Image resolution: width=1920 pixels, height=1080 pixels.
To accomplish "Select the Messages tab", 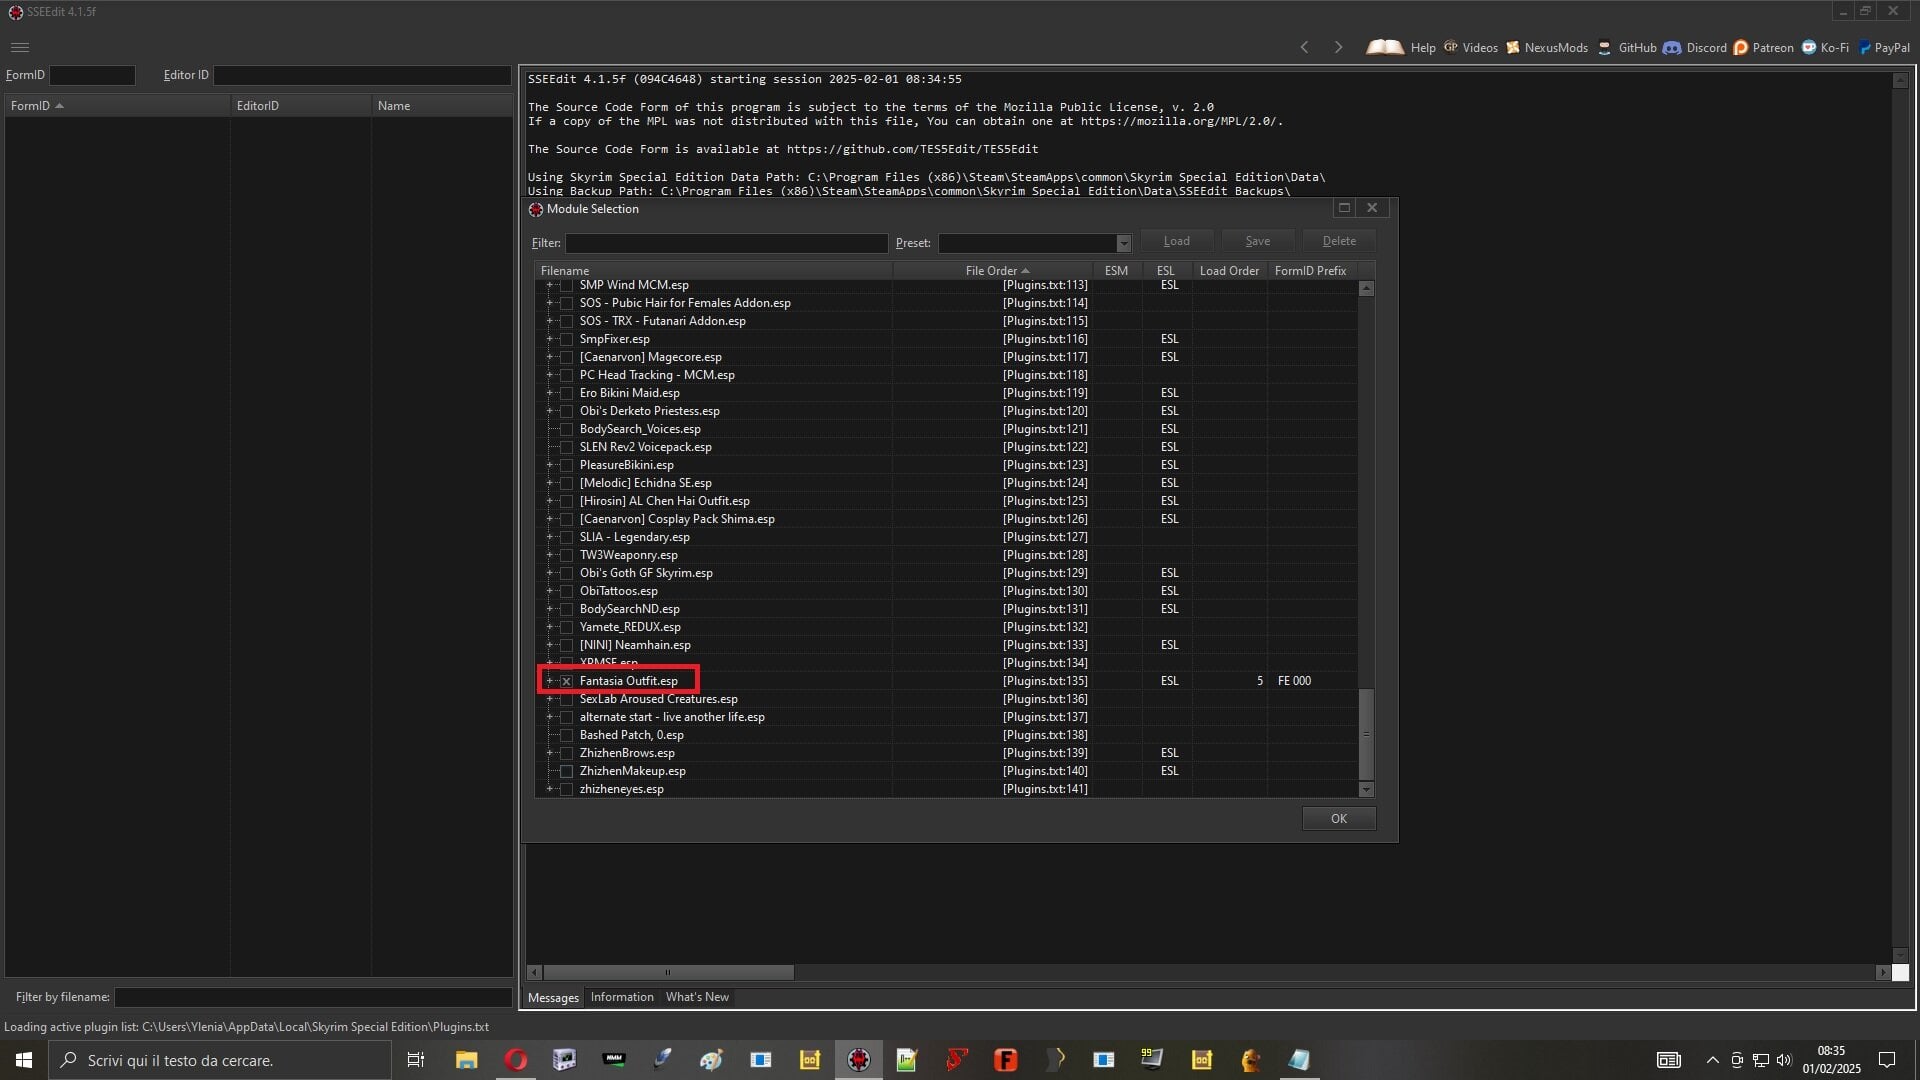I will coord(553,997).
